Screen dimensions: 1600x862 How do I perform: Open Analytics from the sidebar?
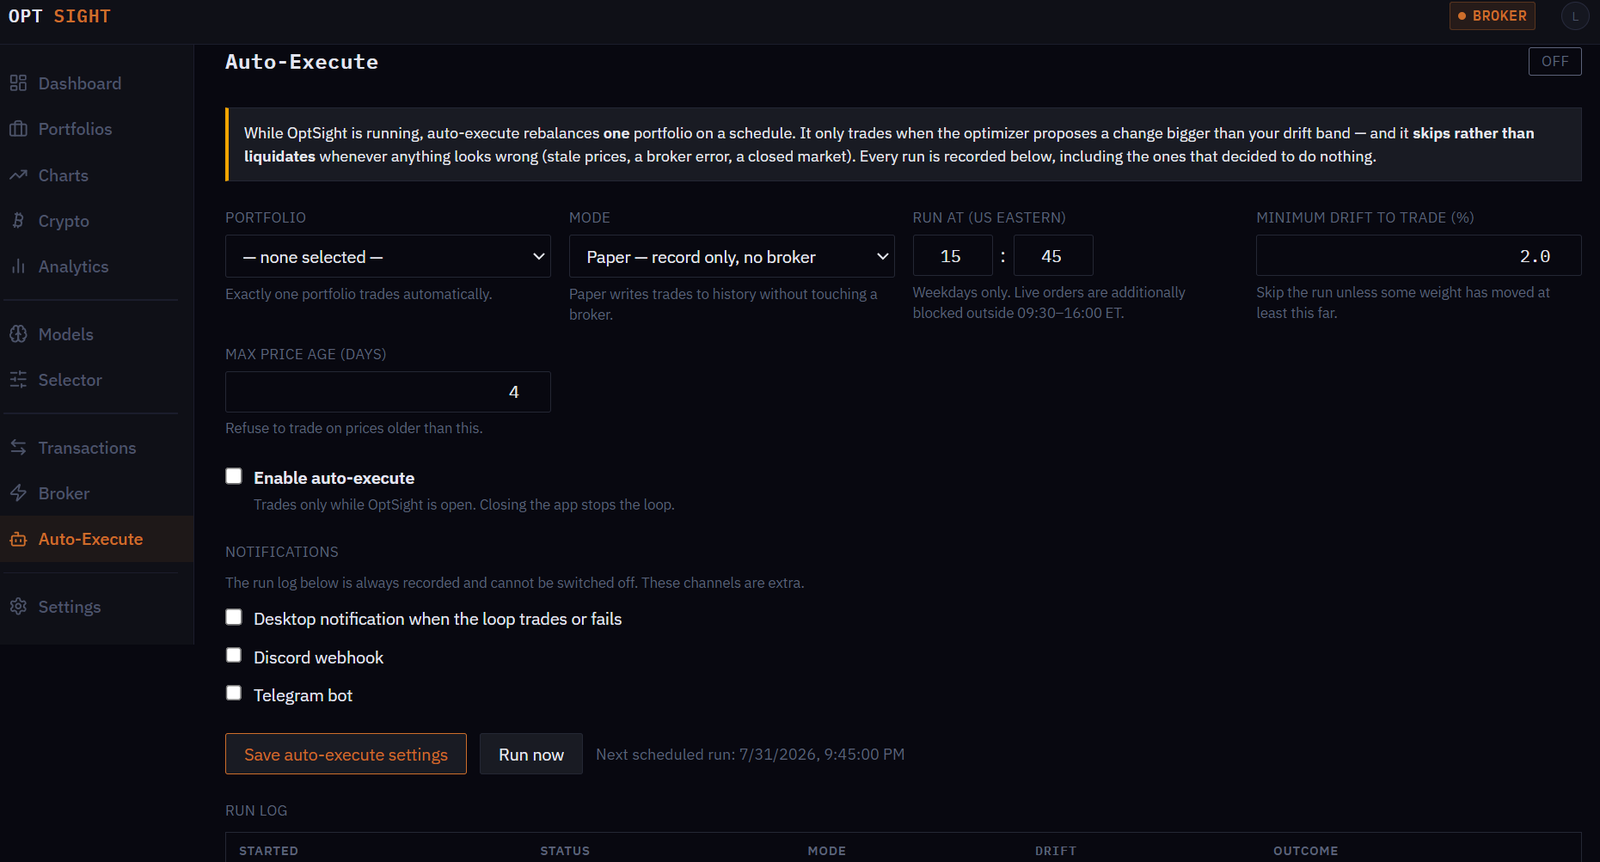[97, 267]
